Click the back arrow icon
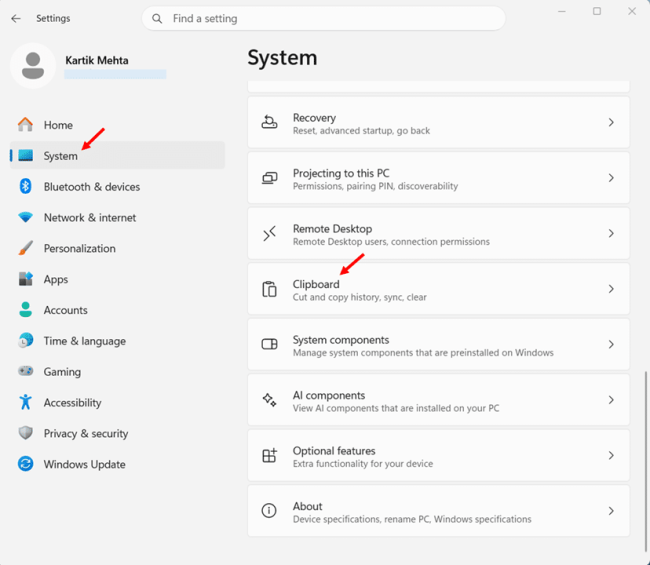The width and height of the screenshot is (650, 565). [16, 18]
